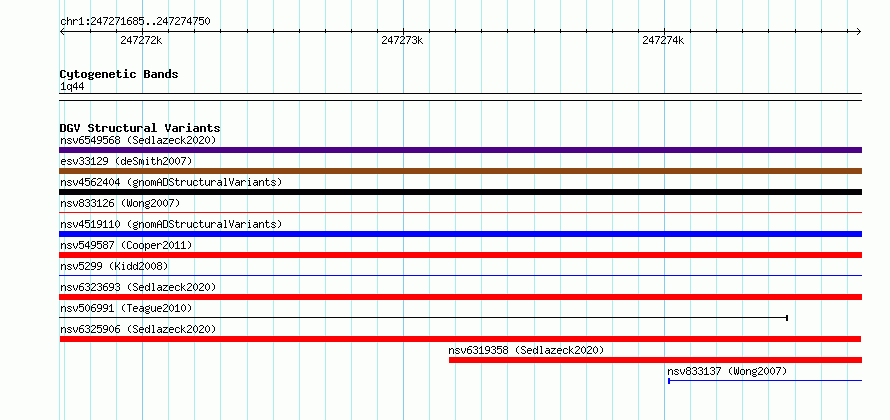The height and width of the screenshot is (420, 890).
Task: Click the red nsv6323693 variant bar
Action: [x=460, y=297]
